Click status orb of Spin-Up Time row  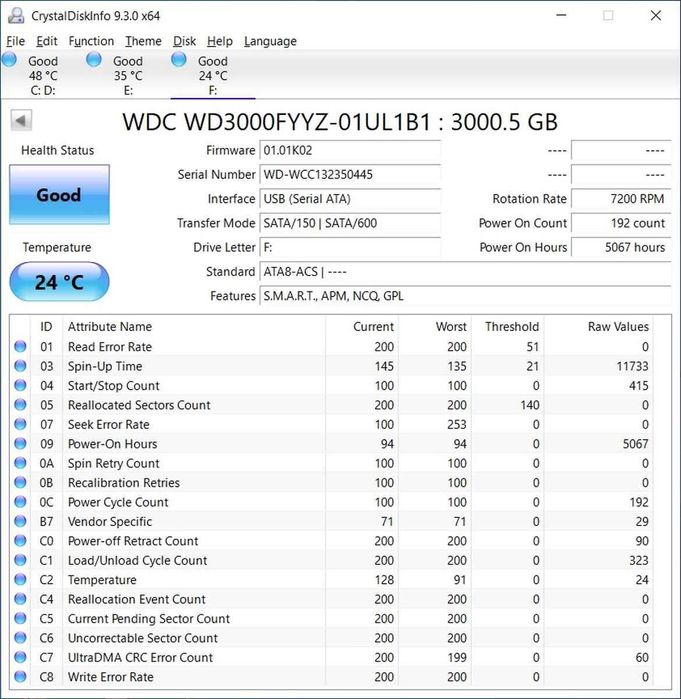pos(20,366)
